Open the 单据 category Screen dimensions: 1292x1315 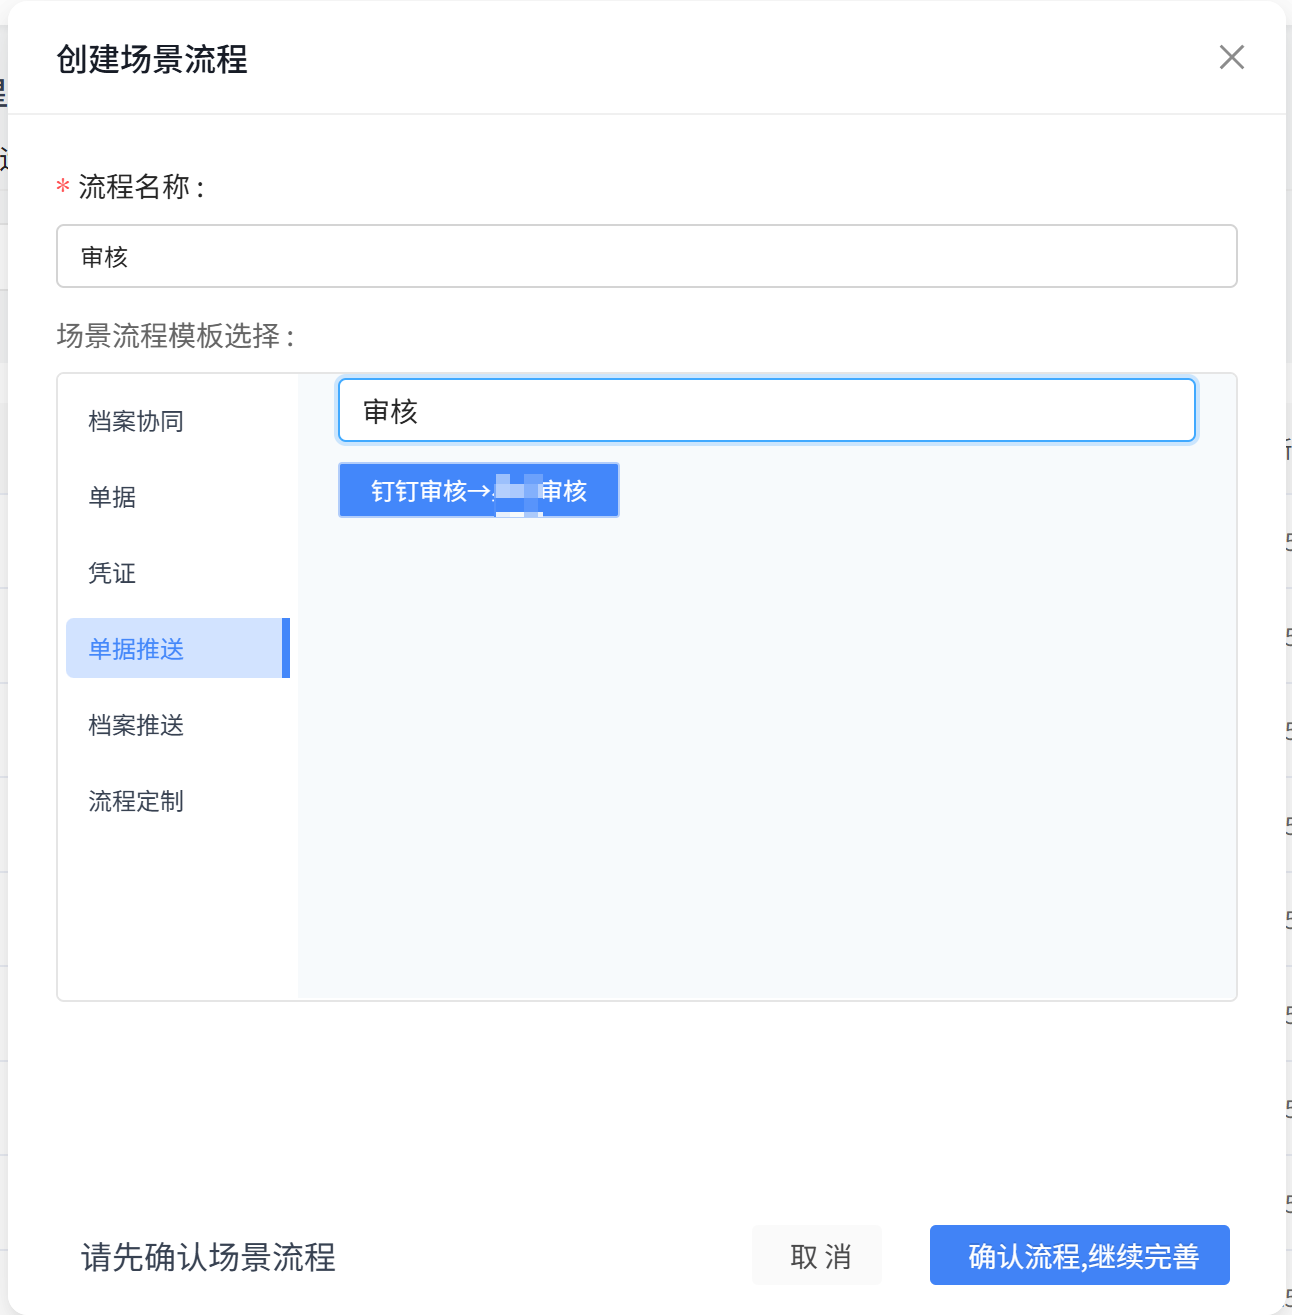112,497
